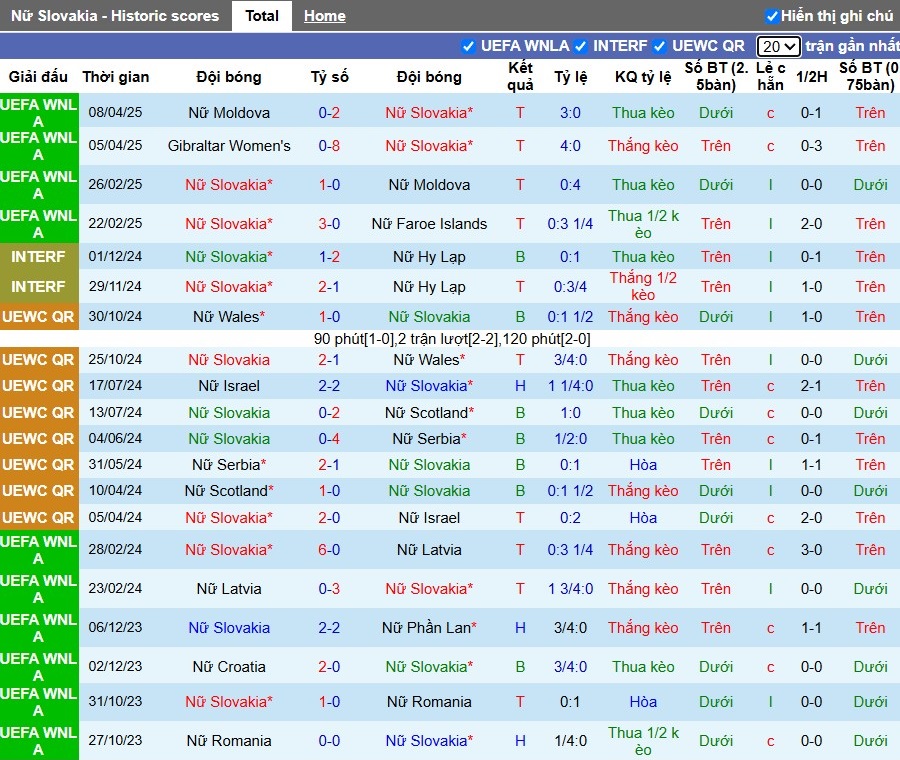Click the KQ tỷ lệ column header
The image size is (900, 760).
(643, 76)
